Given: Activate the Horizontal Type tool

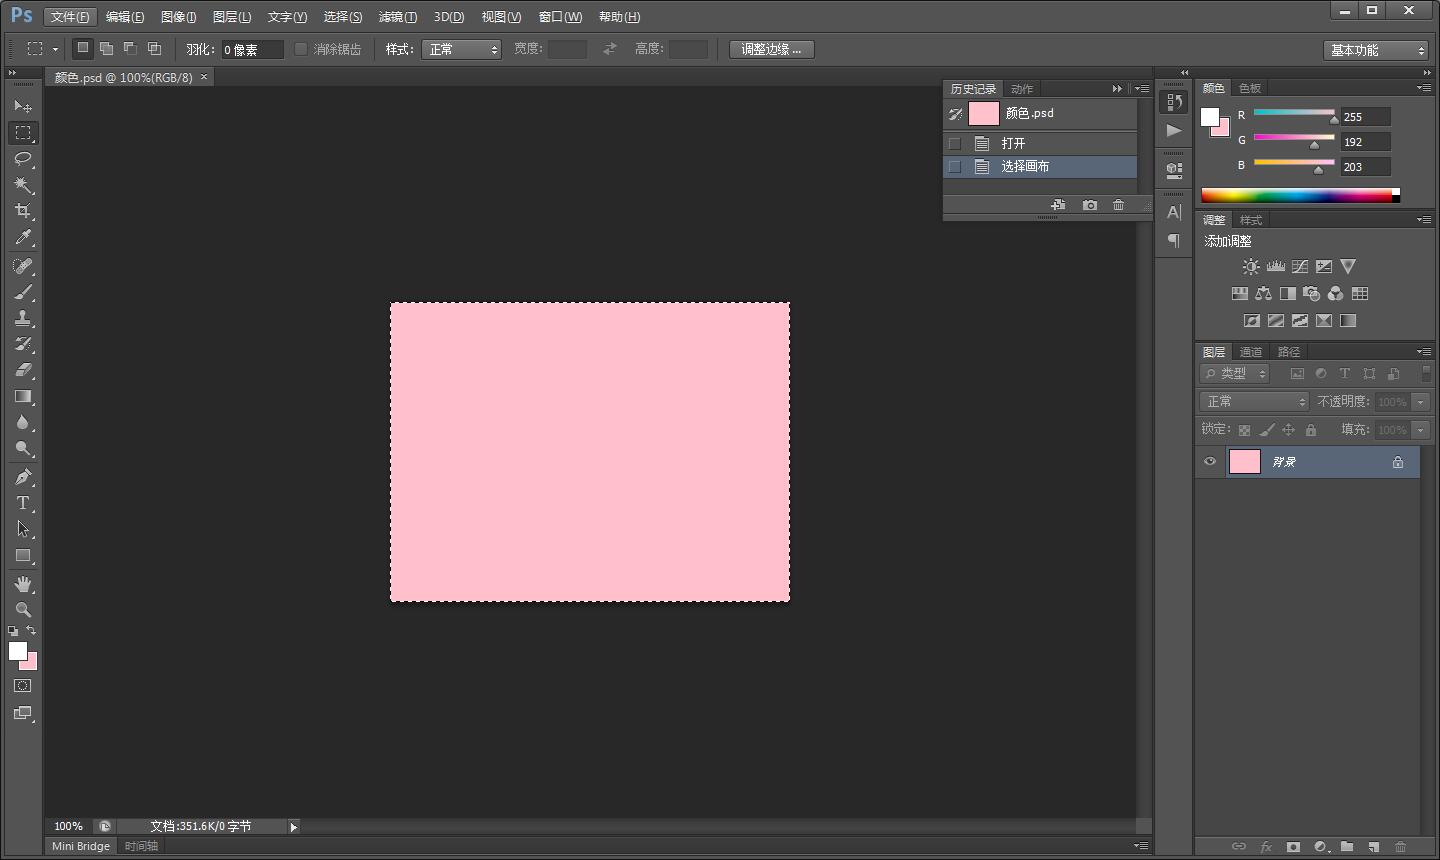Looking at the screenshot, I should click(23, 503).
